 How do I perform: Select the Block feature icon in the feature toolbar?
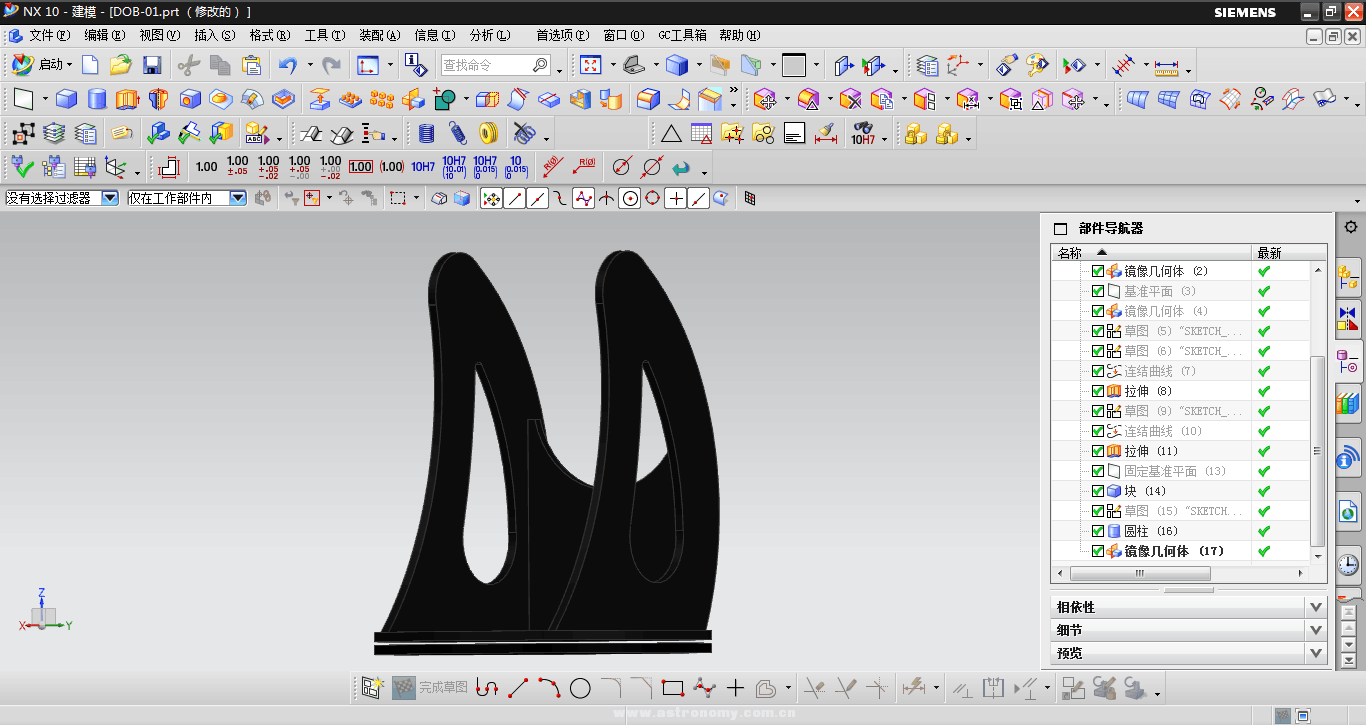click(66, 99)
